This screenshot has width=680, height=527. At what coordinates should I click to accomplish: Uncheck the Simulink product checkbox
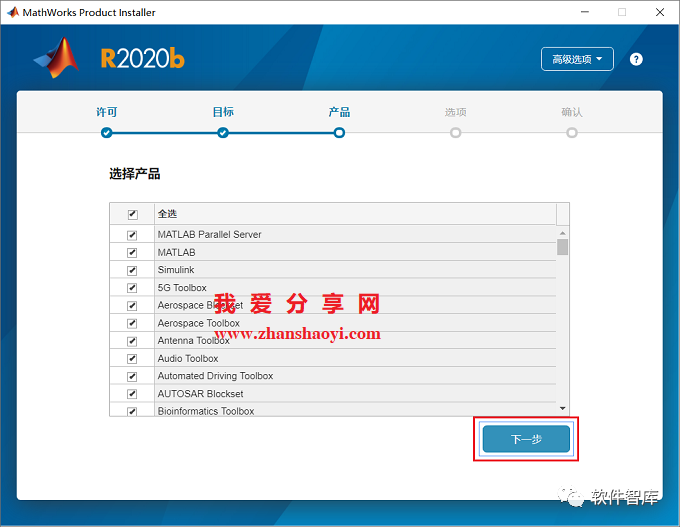[132, 270]
